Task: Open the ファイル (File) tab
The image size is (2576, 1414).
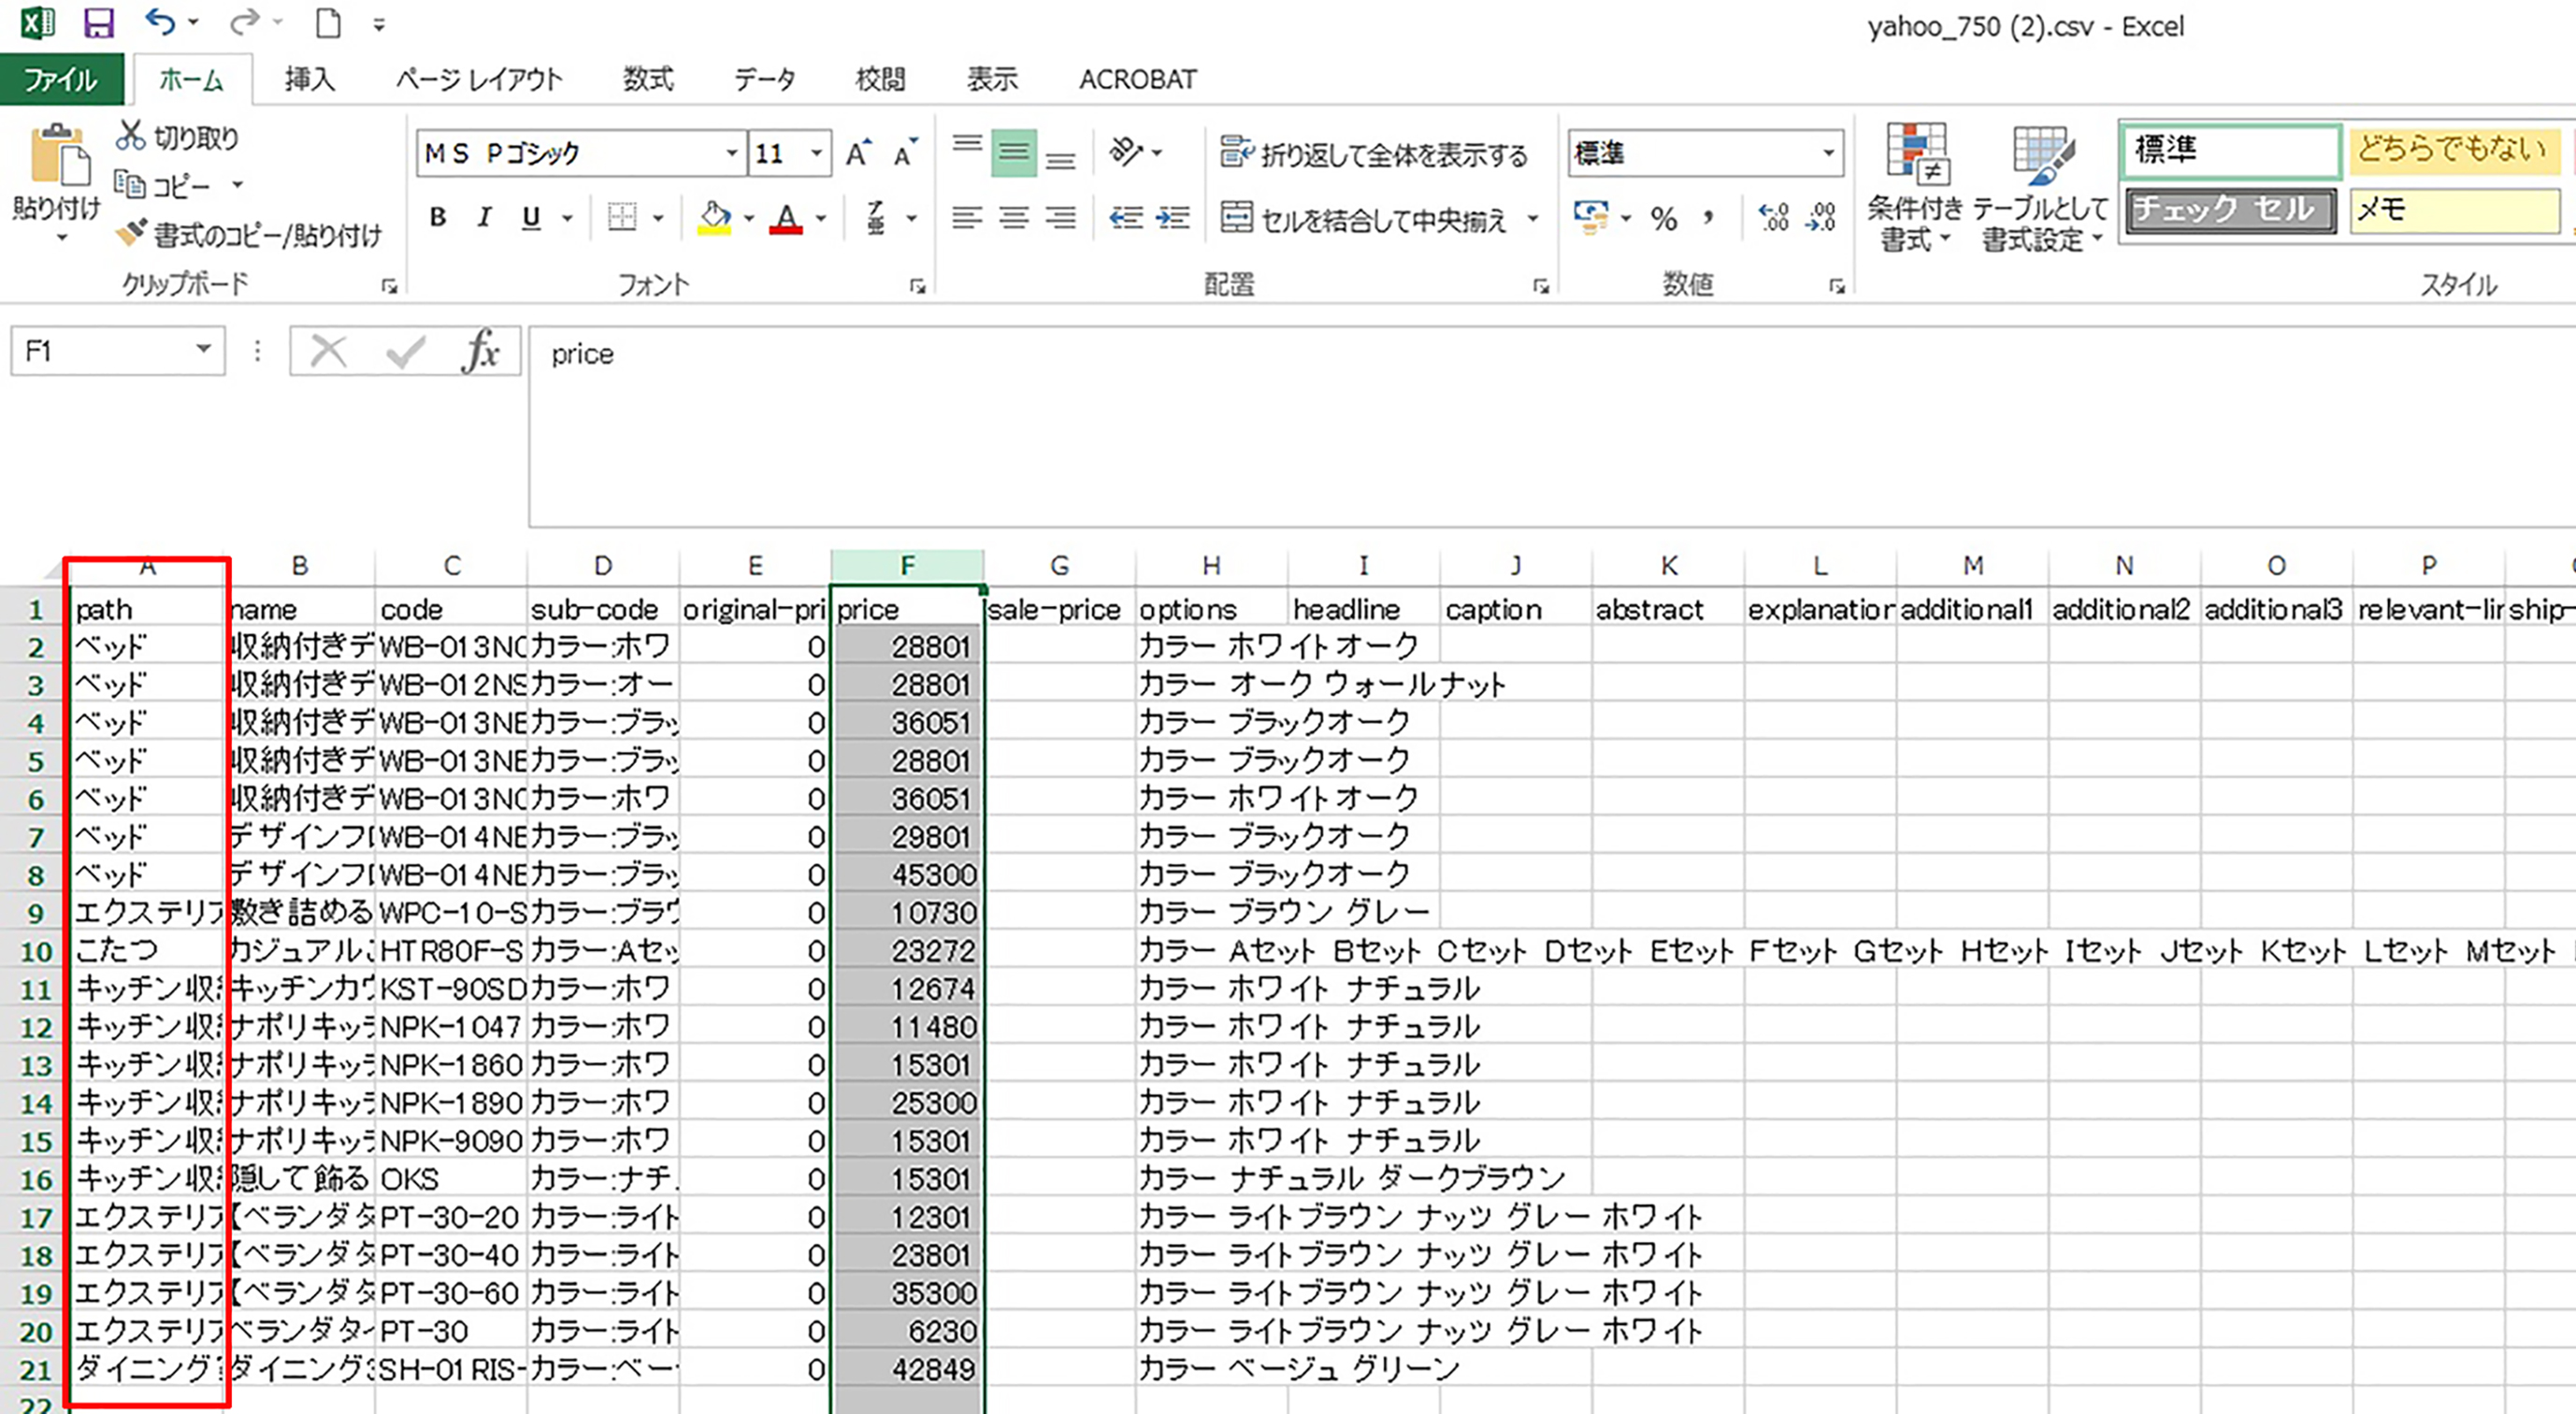Action: [61, 79]
